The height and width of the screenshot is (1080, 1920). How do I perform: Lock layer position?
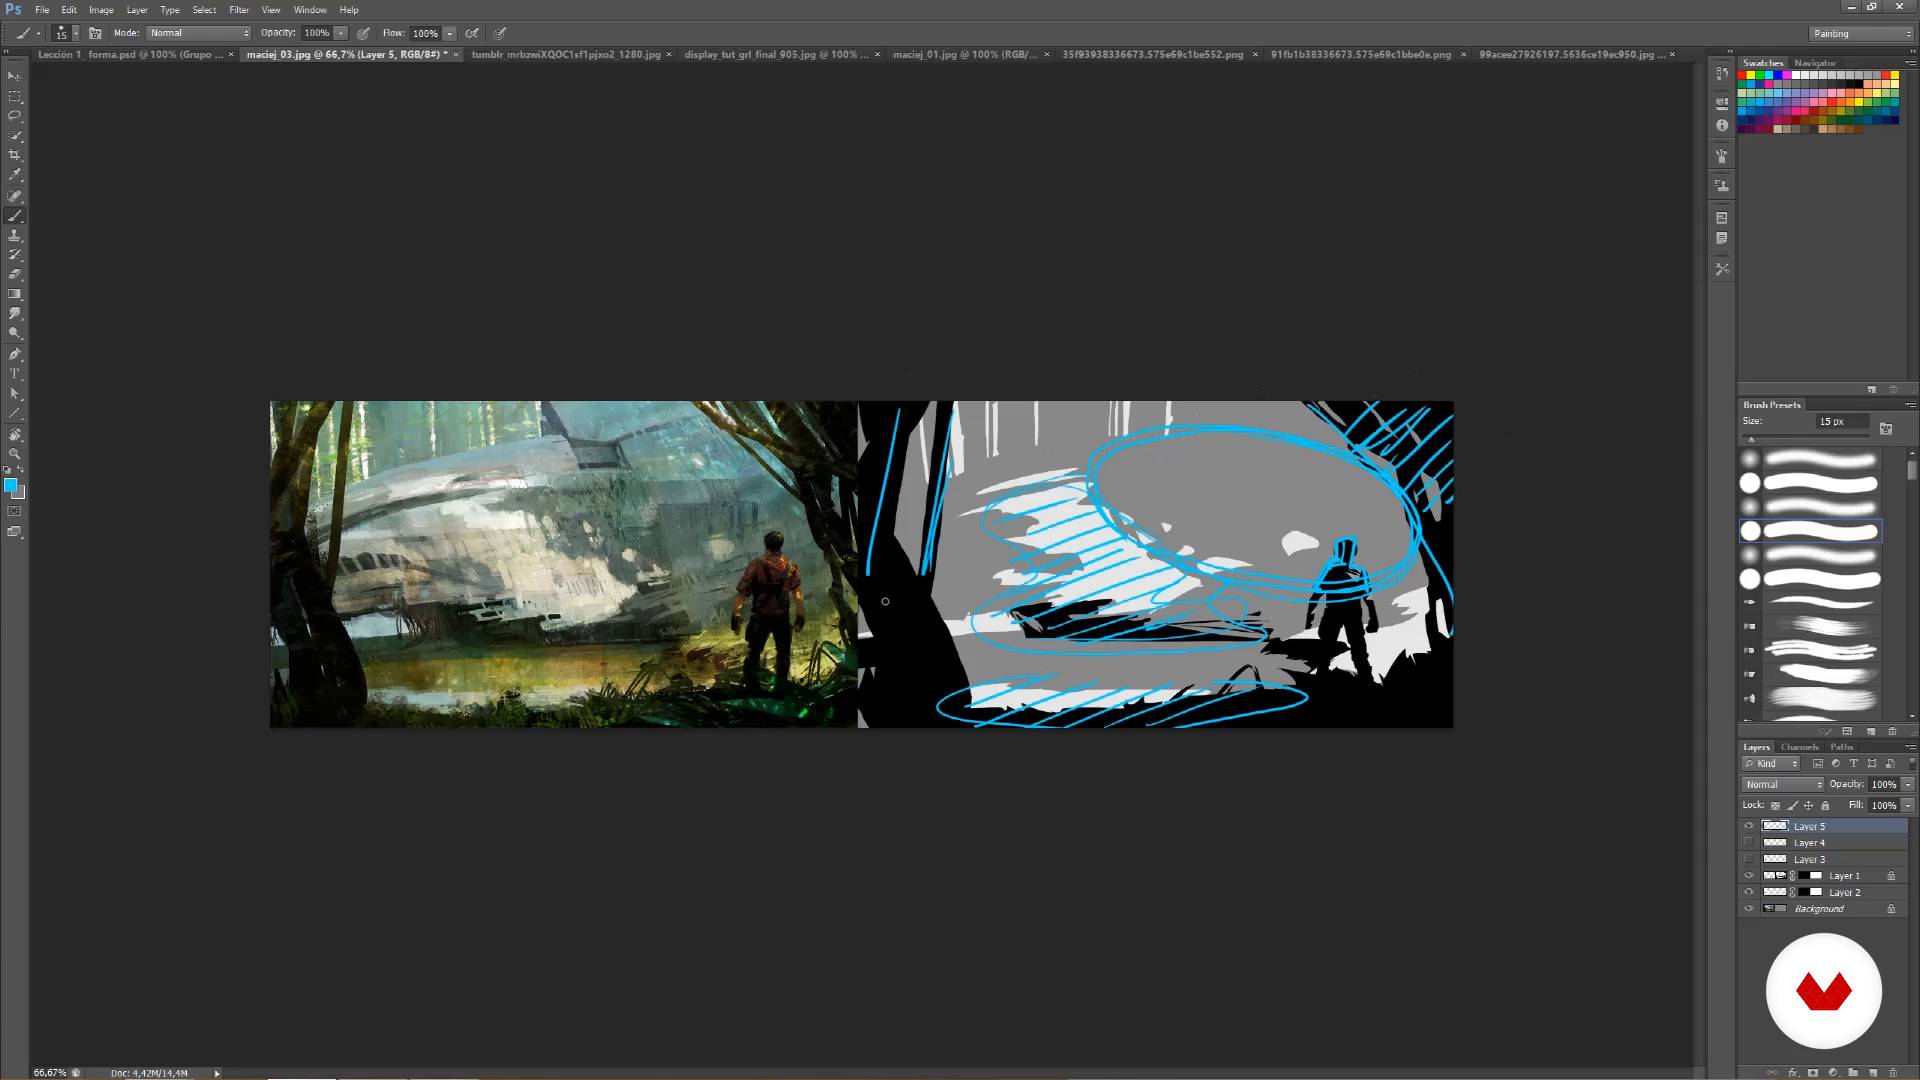tap(1808, 806)
